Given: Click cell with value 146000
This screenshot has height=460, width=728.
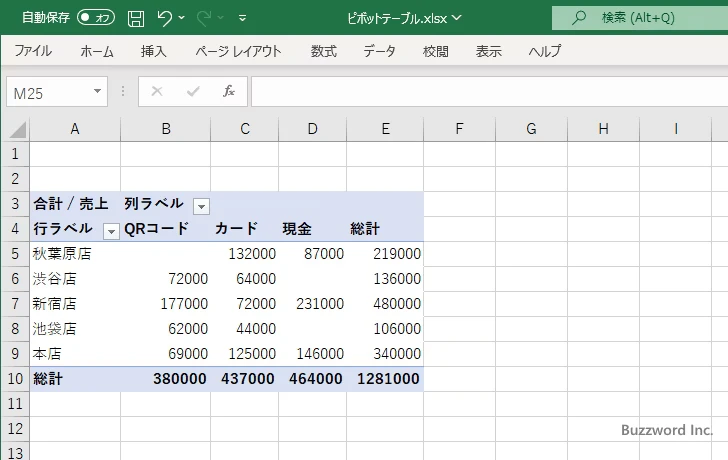Looking at the screenshot, I should (x=312, y=354).
